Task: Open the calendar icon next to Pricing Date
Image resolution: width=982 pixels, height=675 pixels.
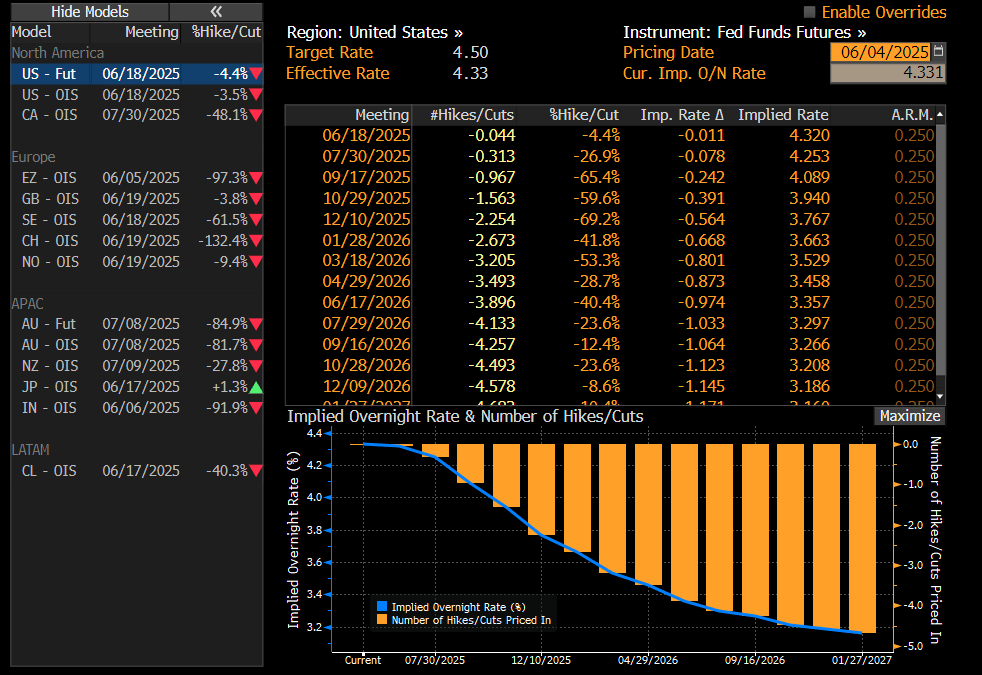Action: 938,52
